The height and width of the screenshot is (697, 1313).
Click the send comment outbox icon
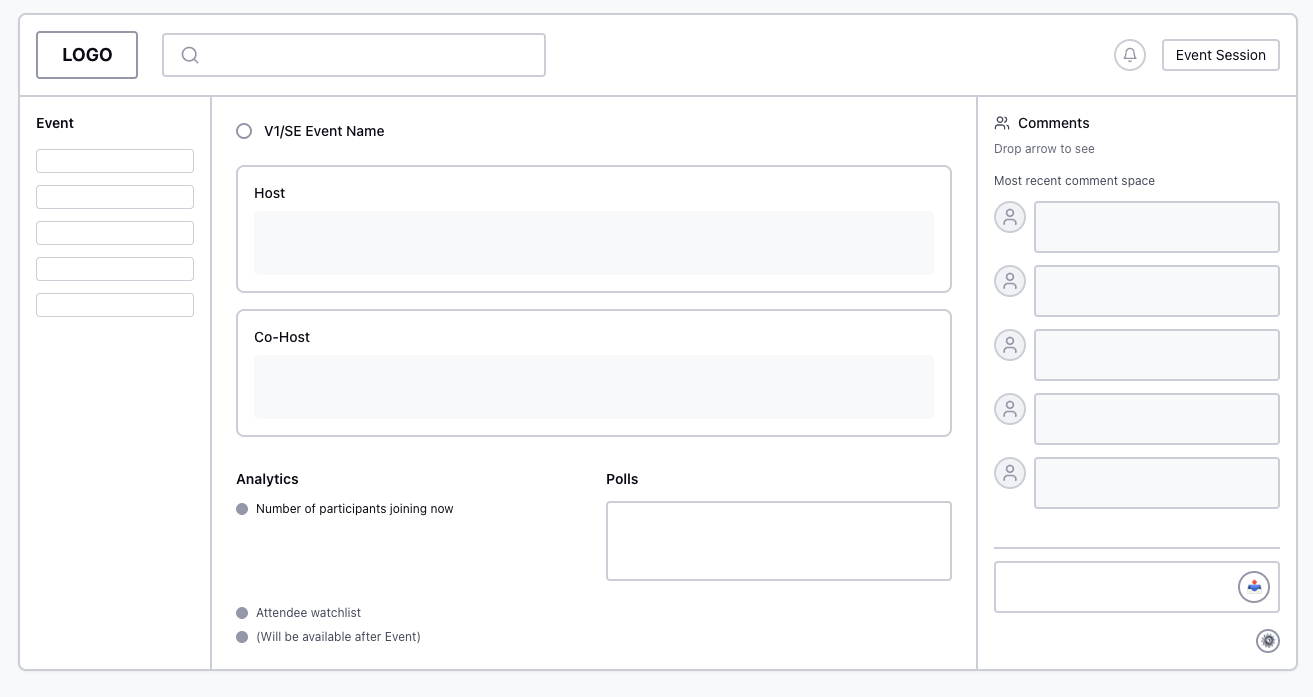(x=1254, y=587)
